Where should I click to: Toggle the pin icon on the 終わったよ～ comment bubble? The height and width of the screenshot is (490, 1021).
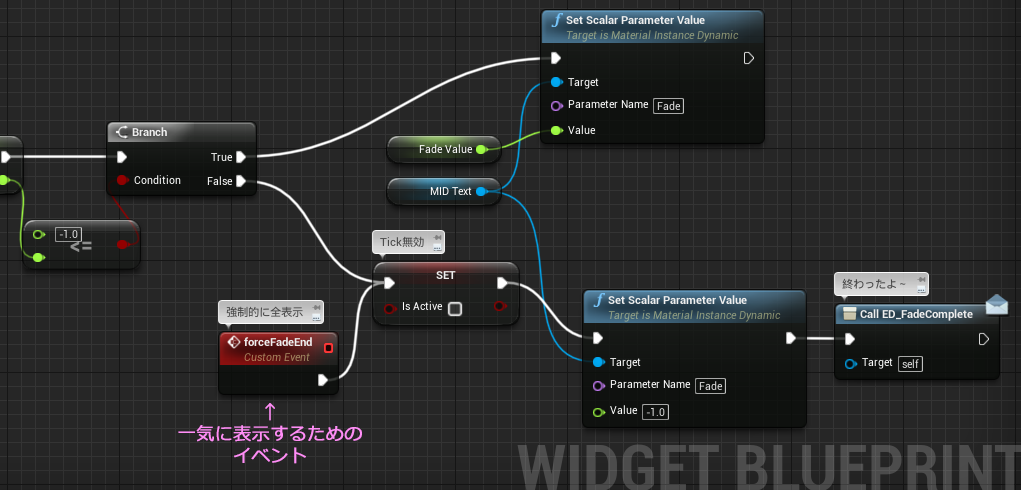[x=921, y=280]
